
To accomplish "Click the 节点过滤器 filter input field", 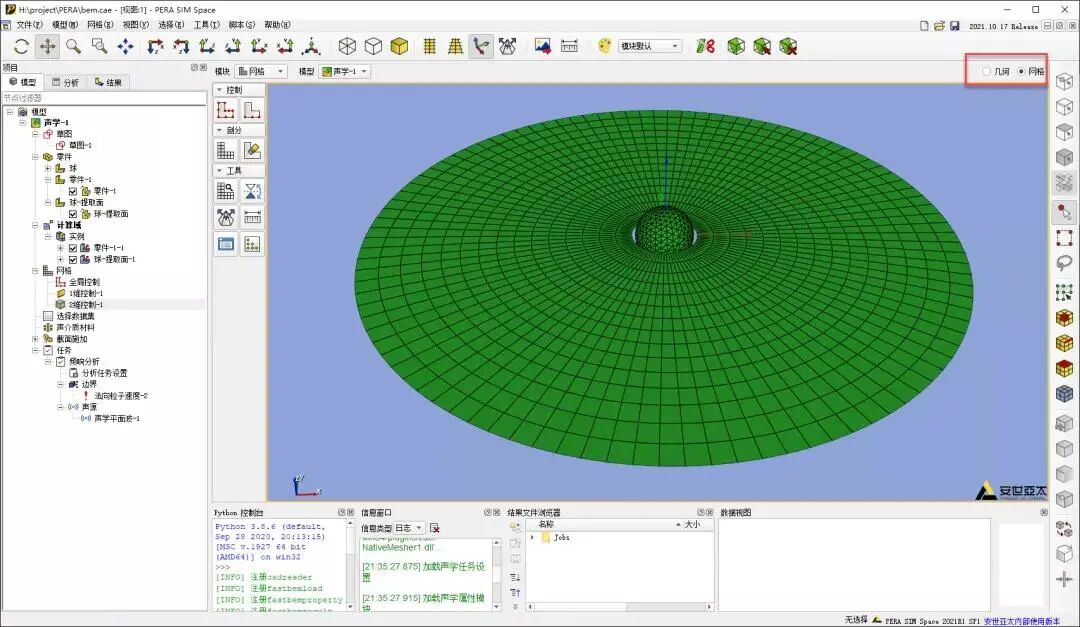I will coord(103,98).
